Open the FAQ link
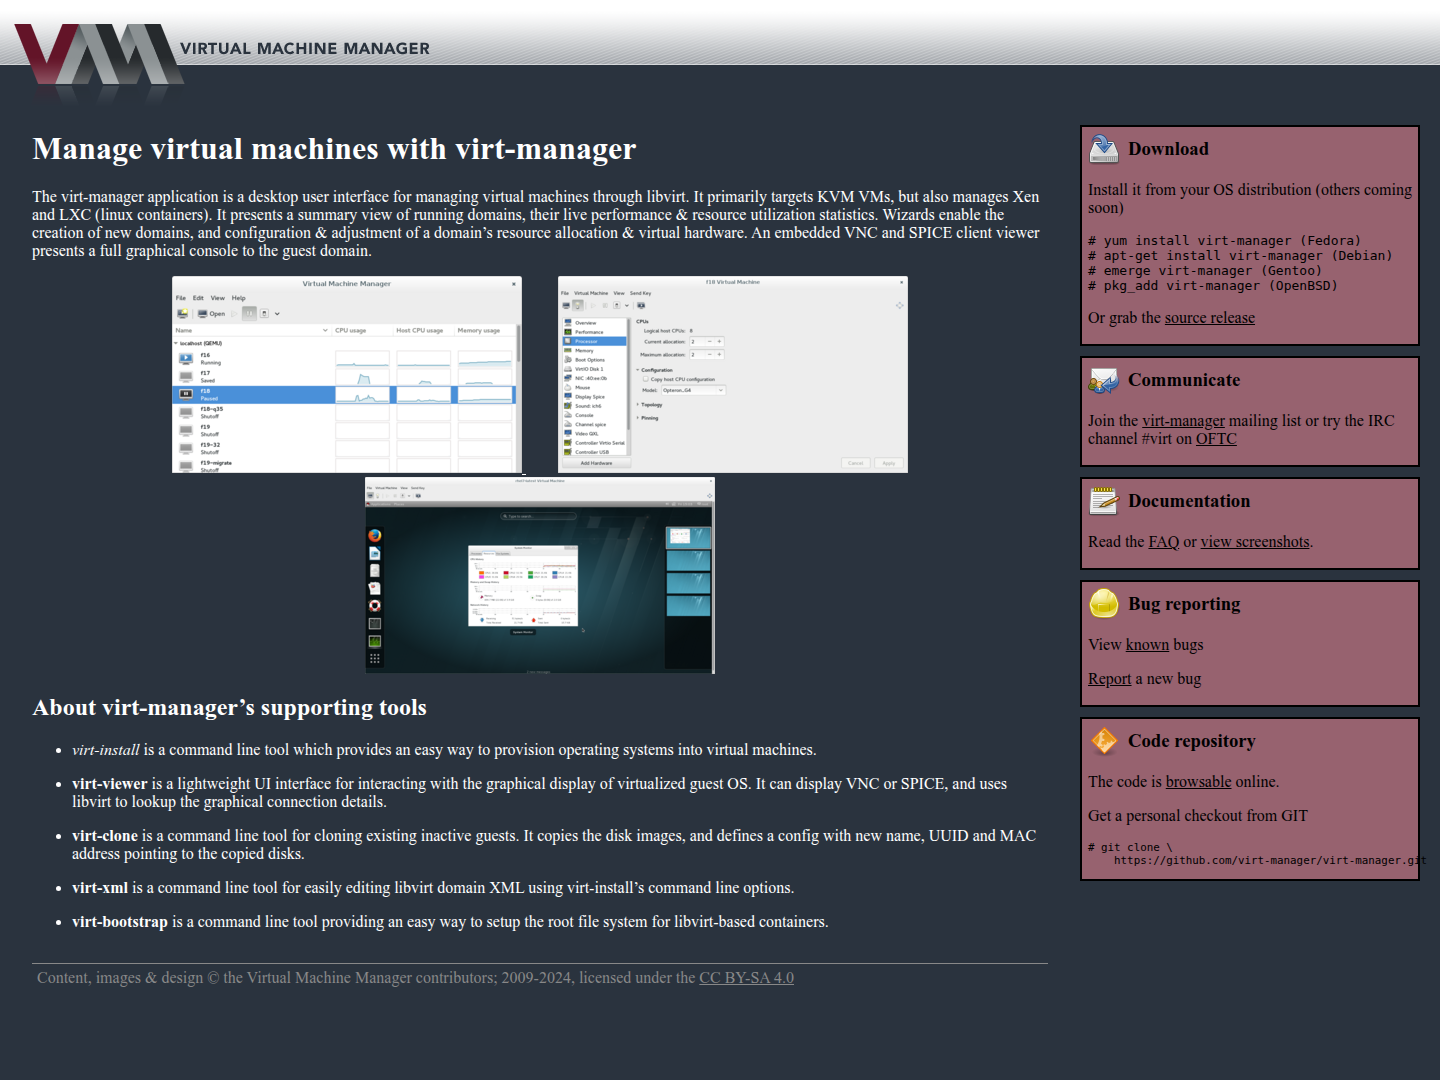Image resolution: width=1440 pixels, height=1080 pixels. tap(1164, 542)
